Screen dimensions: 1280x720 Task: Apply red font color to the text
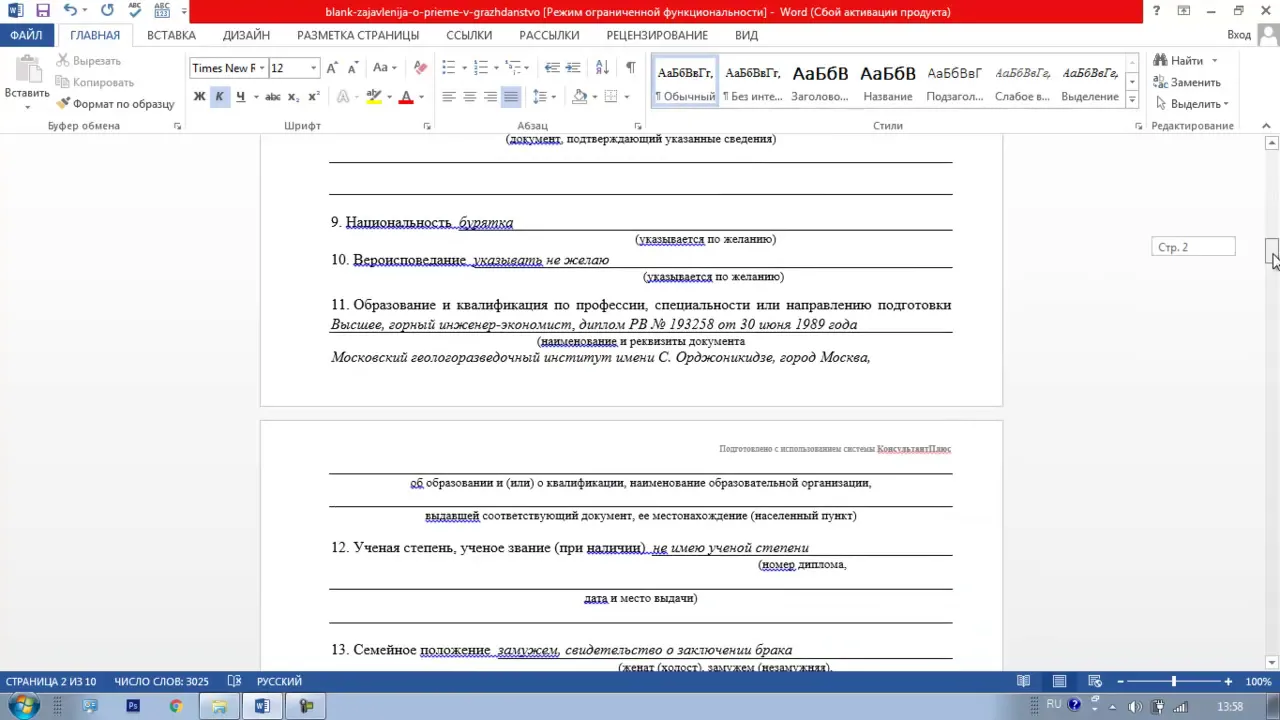pyautogui.click(x=406, y=97)
